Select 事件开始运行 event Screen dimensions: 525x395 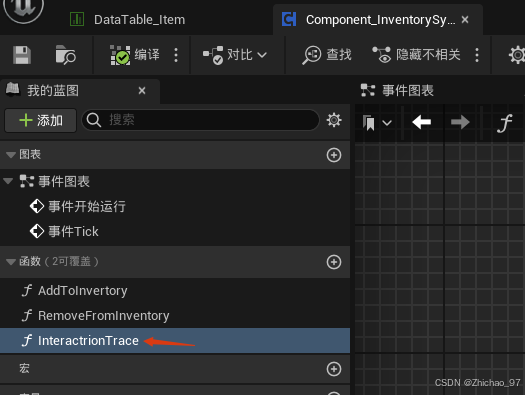coord(86,207)
